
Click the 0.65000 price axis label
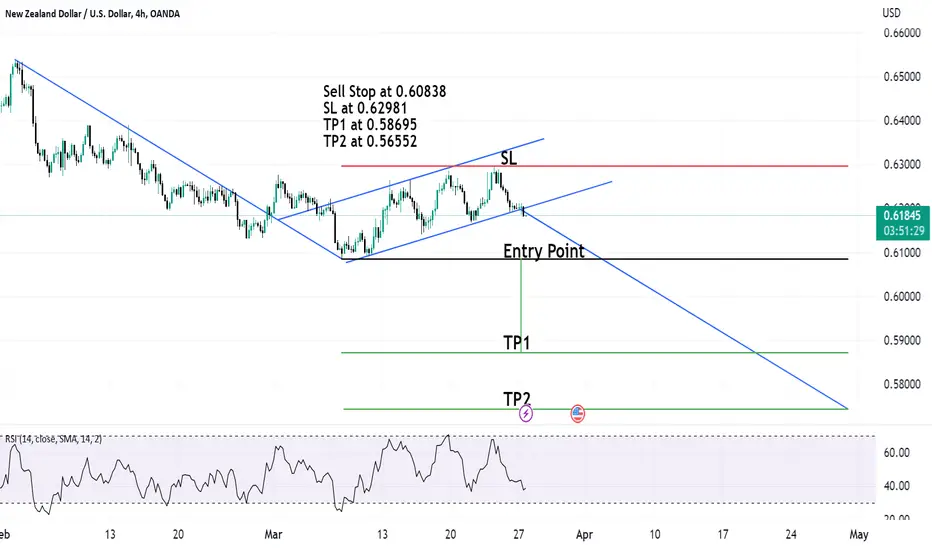[902, 77]
